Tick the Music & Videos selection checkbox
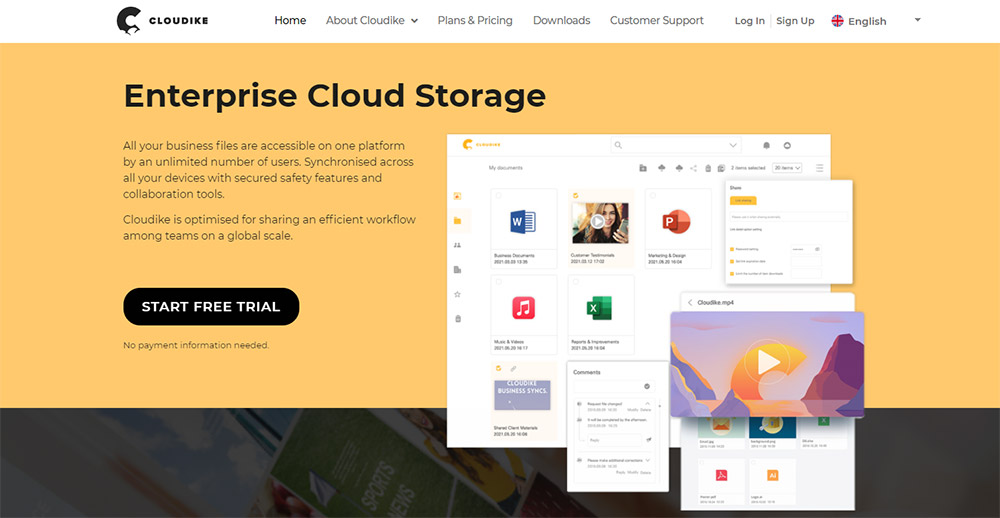1000x518 pixels. pos(498,281)
